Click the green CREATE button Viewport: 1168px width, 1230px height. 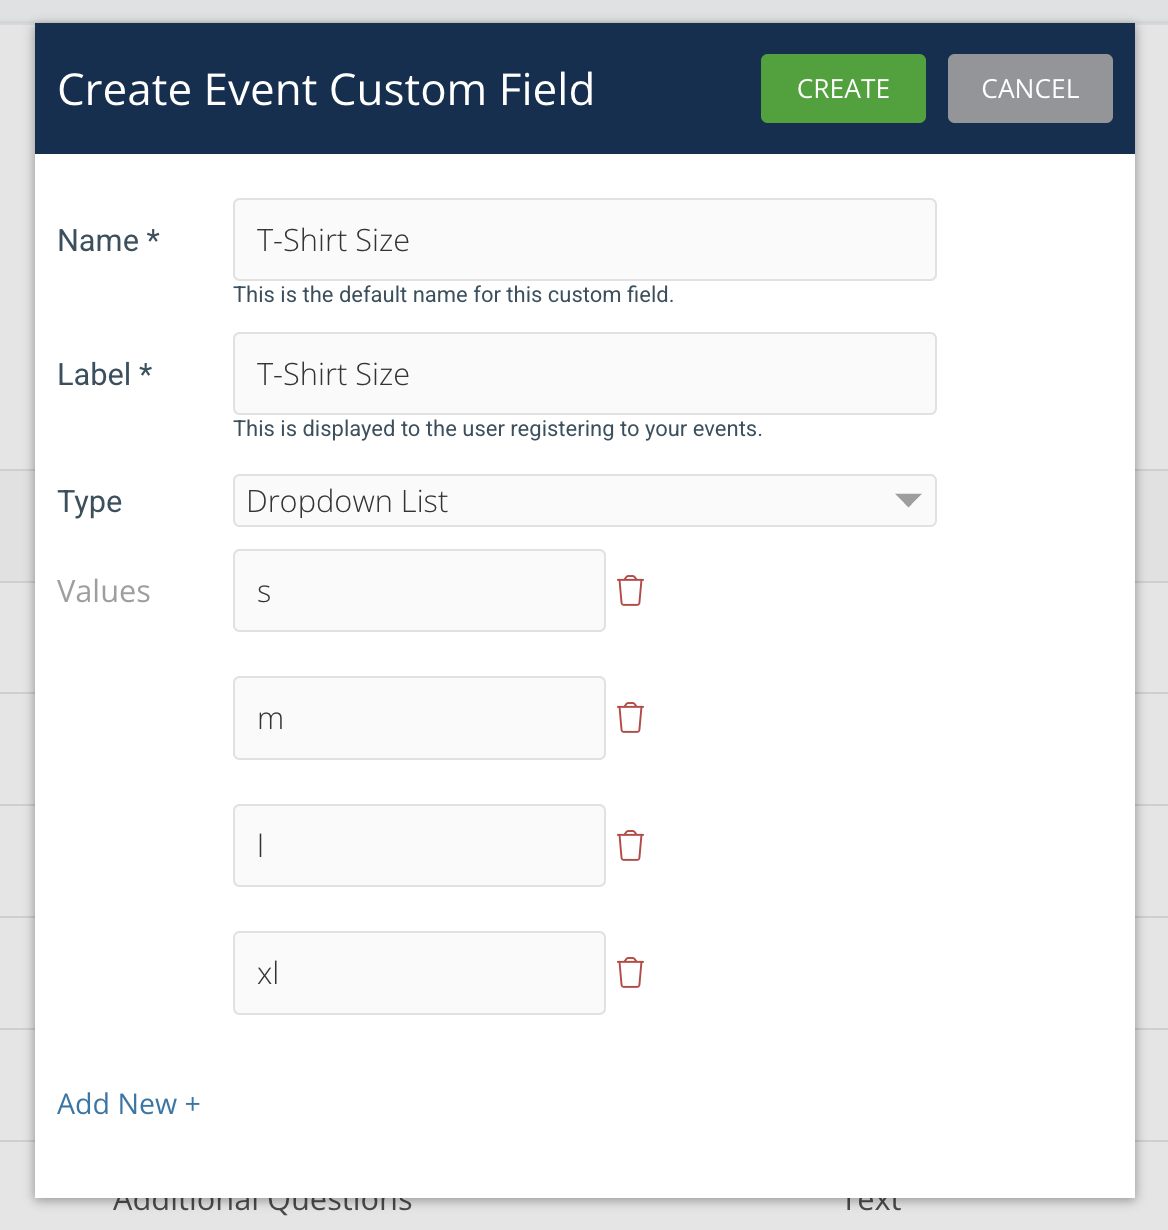[x=843, y=89]
